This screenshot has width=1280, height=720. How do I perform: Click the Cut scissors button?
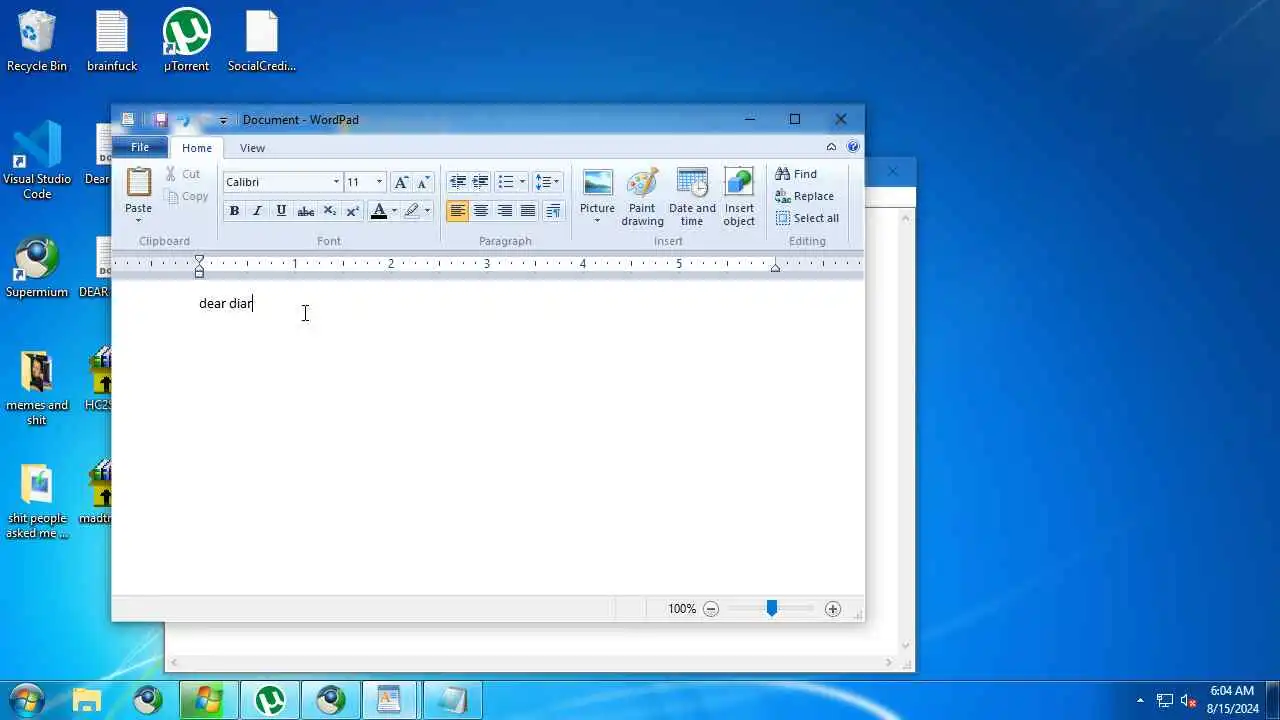click(183, 174)
